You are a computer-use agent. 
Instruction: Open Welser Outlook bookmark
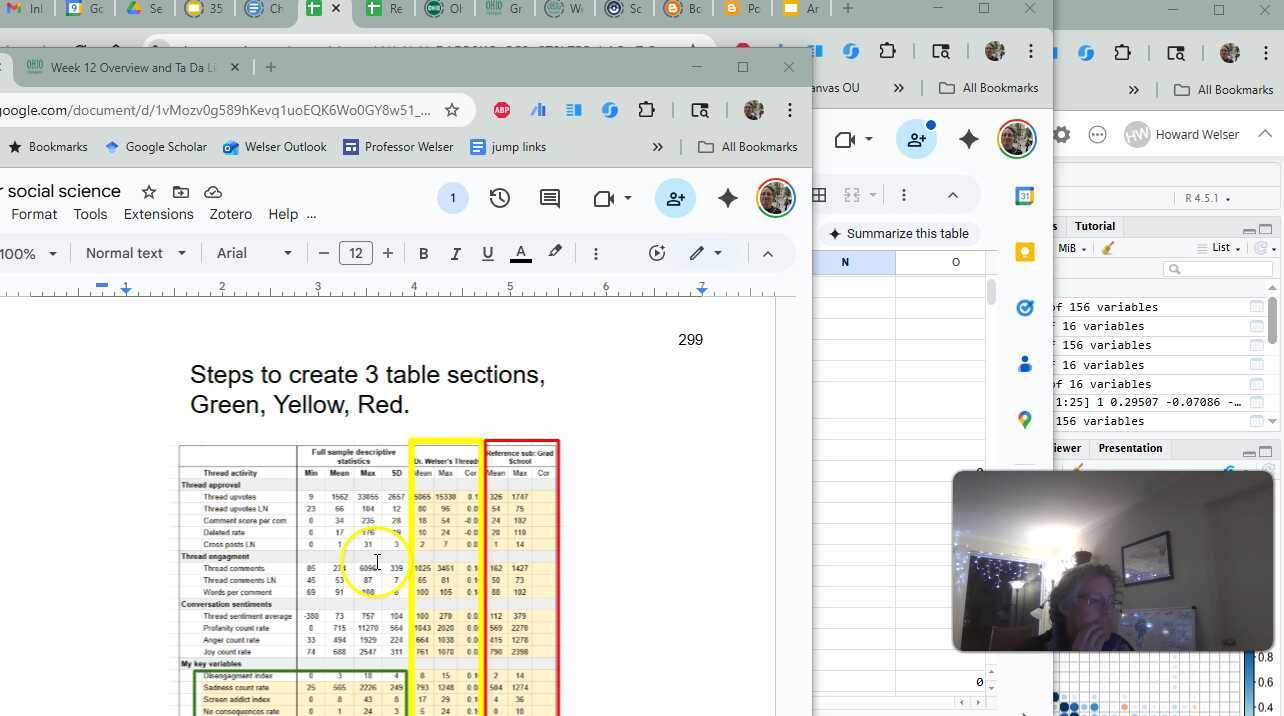coord(275,147)
